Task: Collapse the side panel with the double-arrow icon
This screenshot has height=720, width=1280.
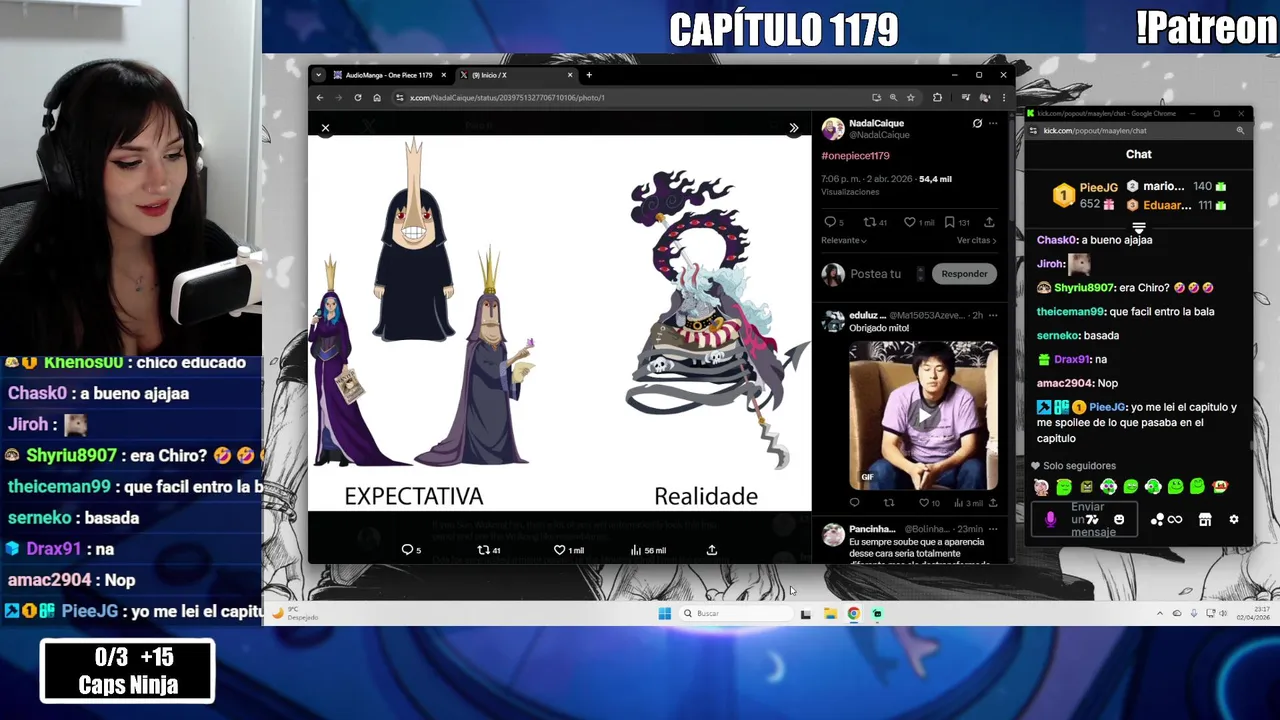Action: (794, 128)
